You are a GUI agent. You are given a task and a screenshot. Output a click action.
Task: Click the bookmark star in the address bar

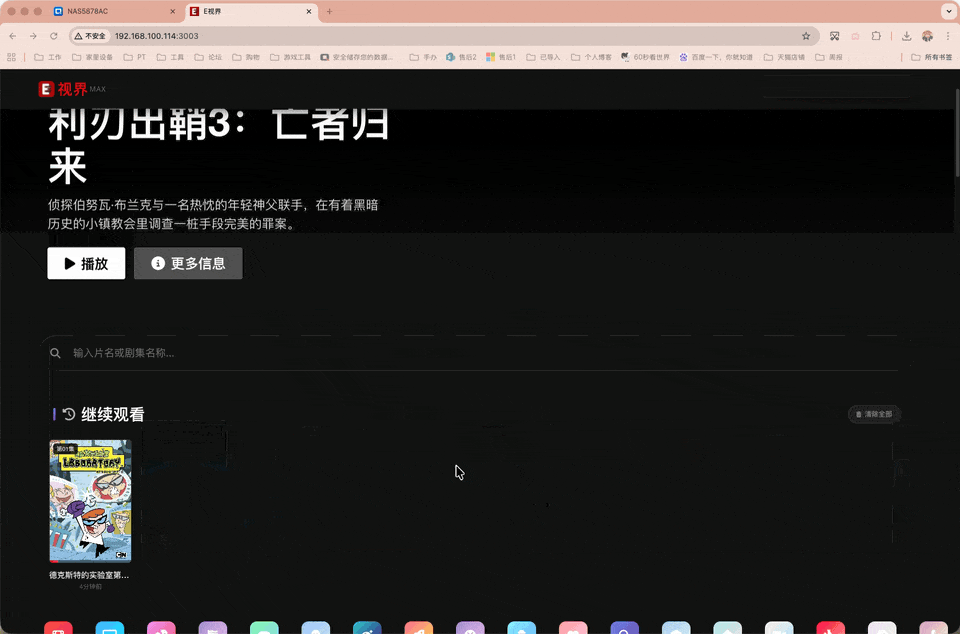808,35
